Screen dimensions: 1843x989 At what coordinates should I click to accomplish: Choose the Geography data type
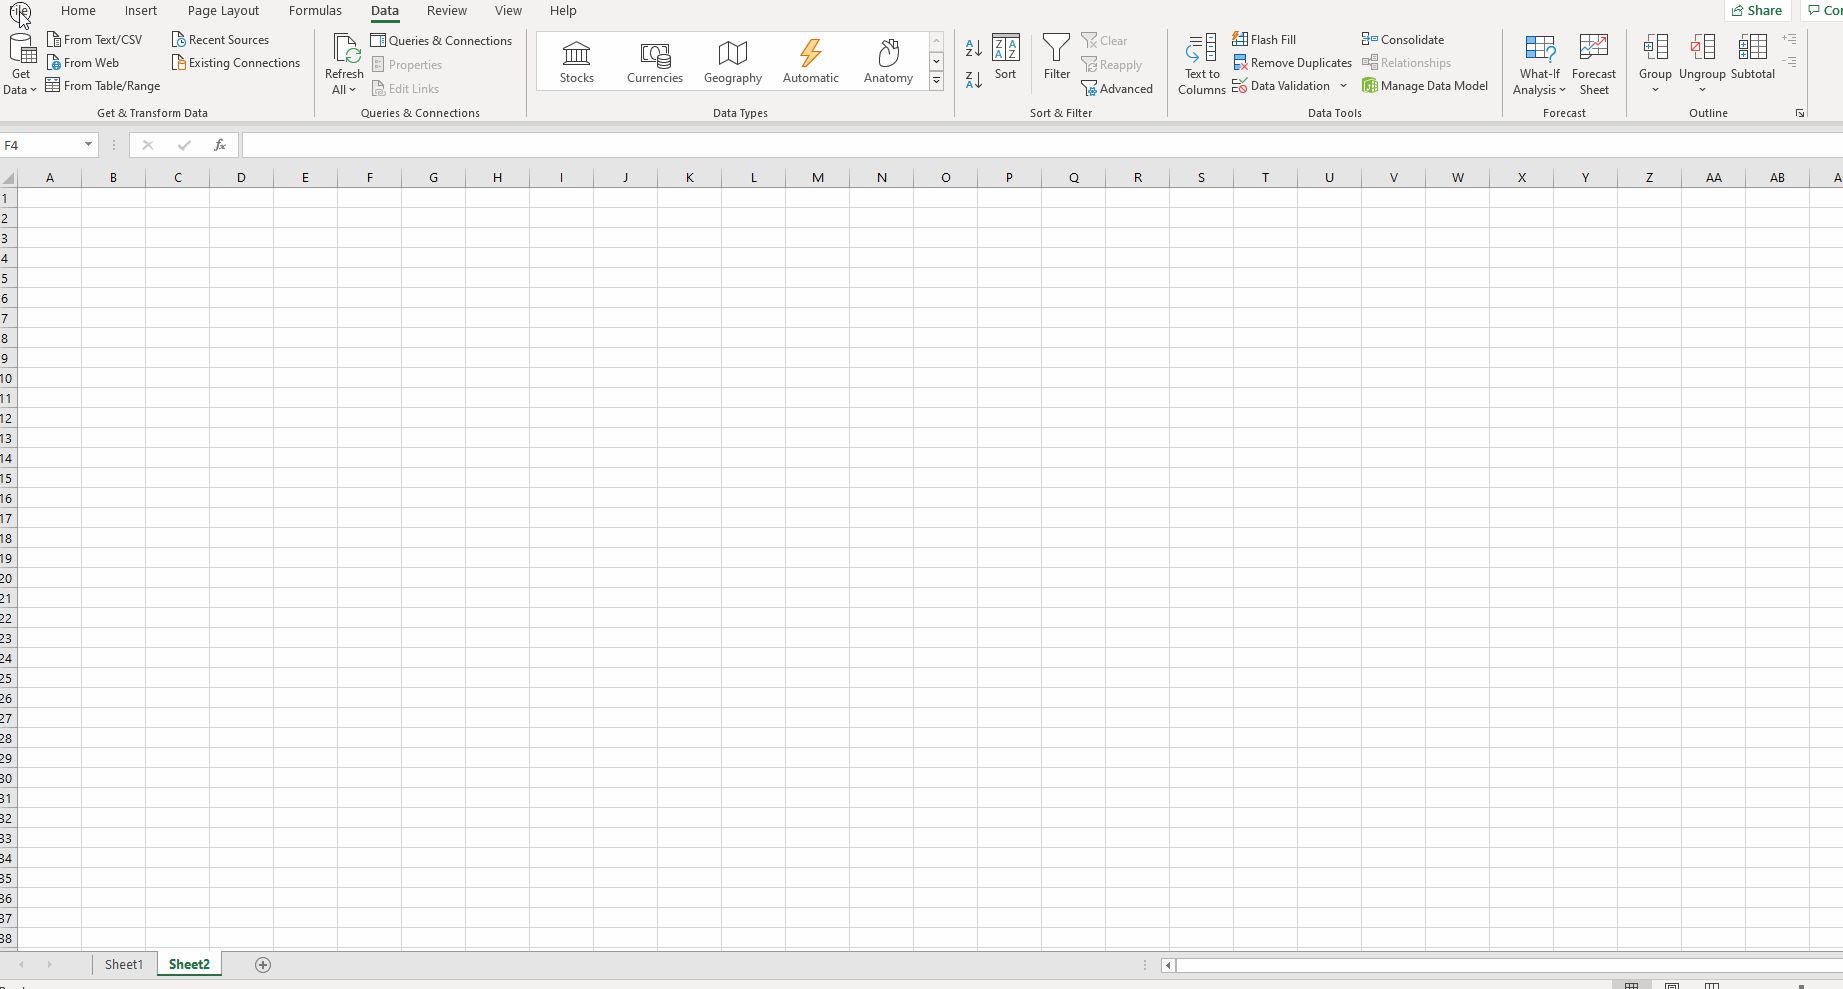tap(733, 61)
